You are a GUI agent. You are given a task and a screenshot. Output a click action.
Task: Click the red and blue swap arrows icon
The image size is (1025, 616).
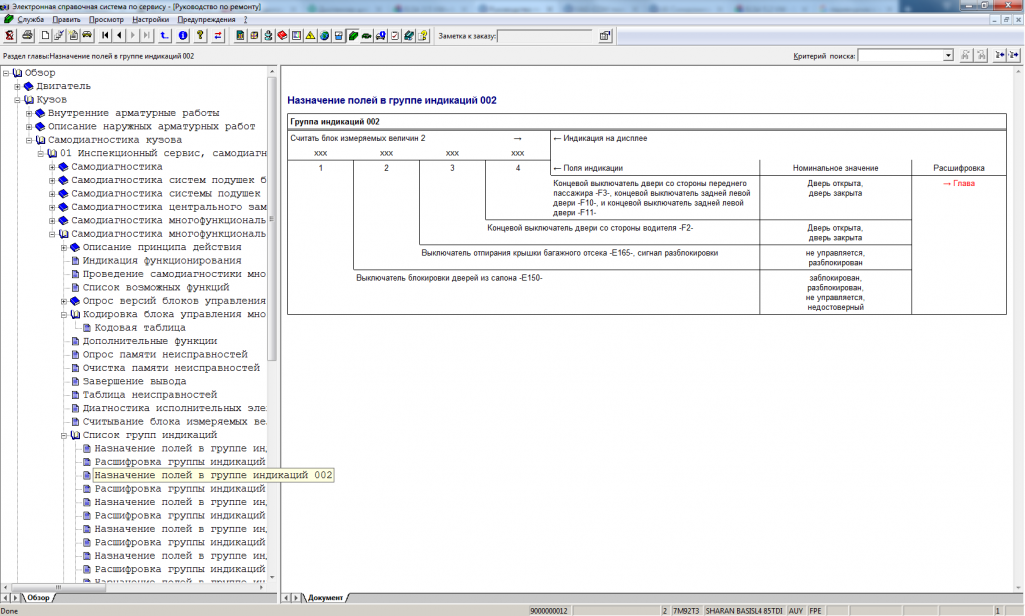[218, 35]
